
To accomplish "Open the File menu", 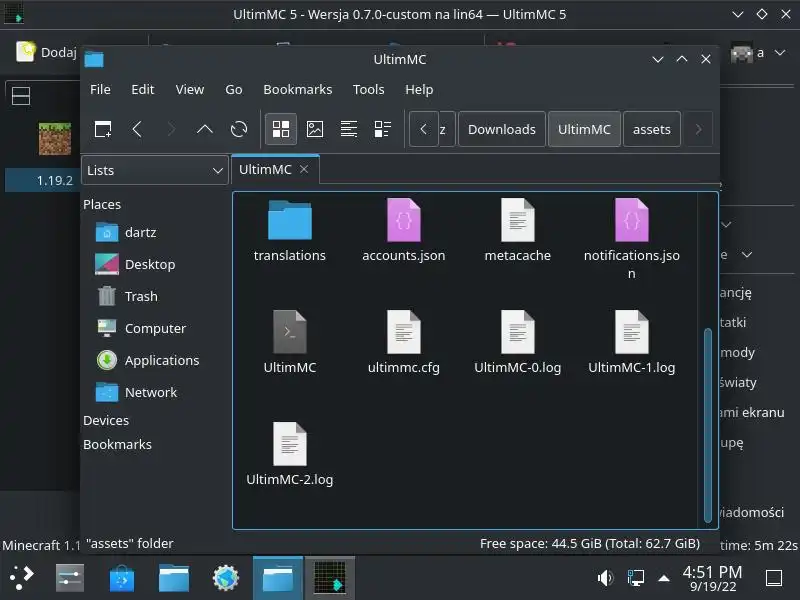I will (x=100, y=89).
